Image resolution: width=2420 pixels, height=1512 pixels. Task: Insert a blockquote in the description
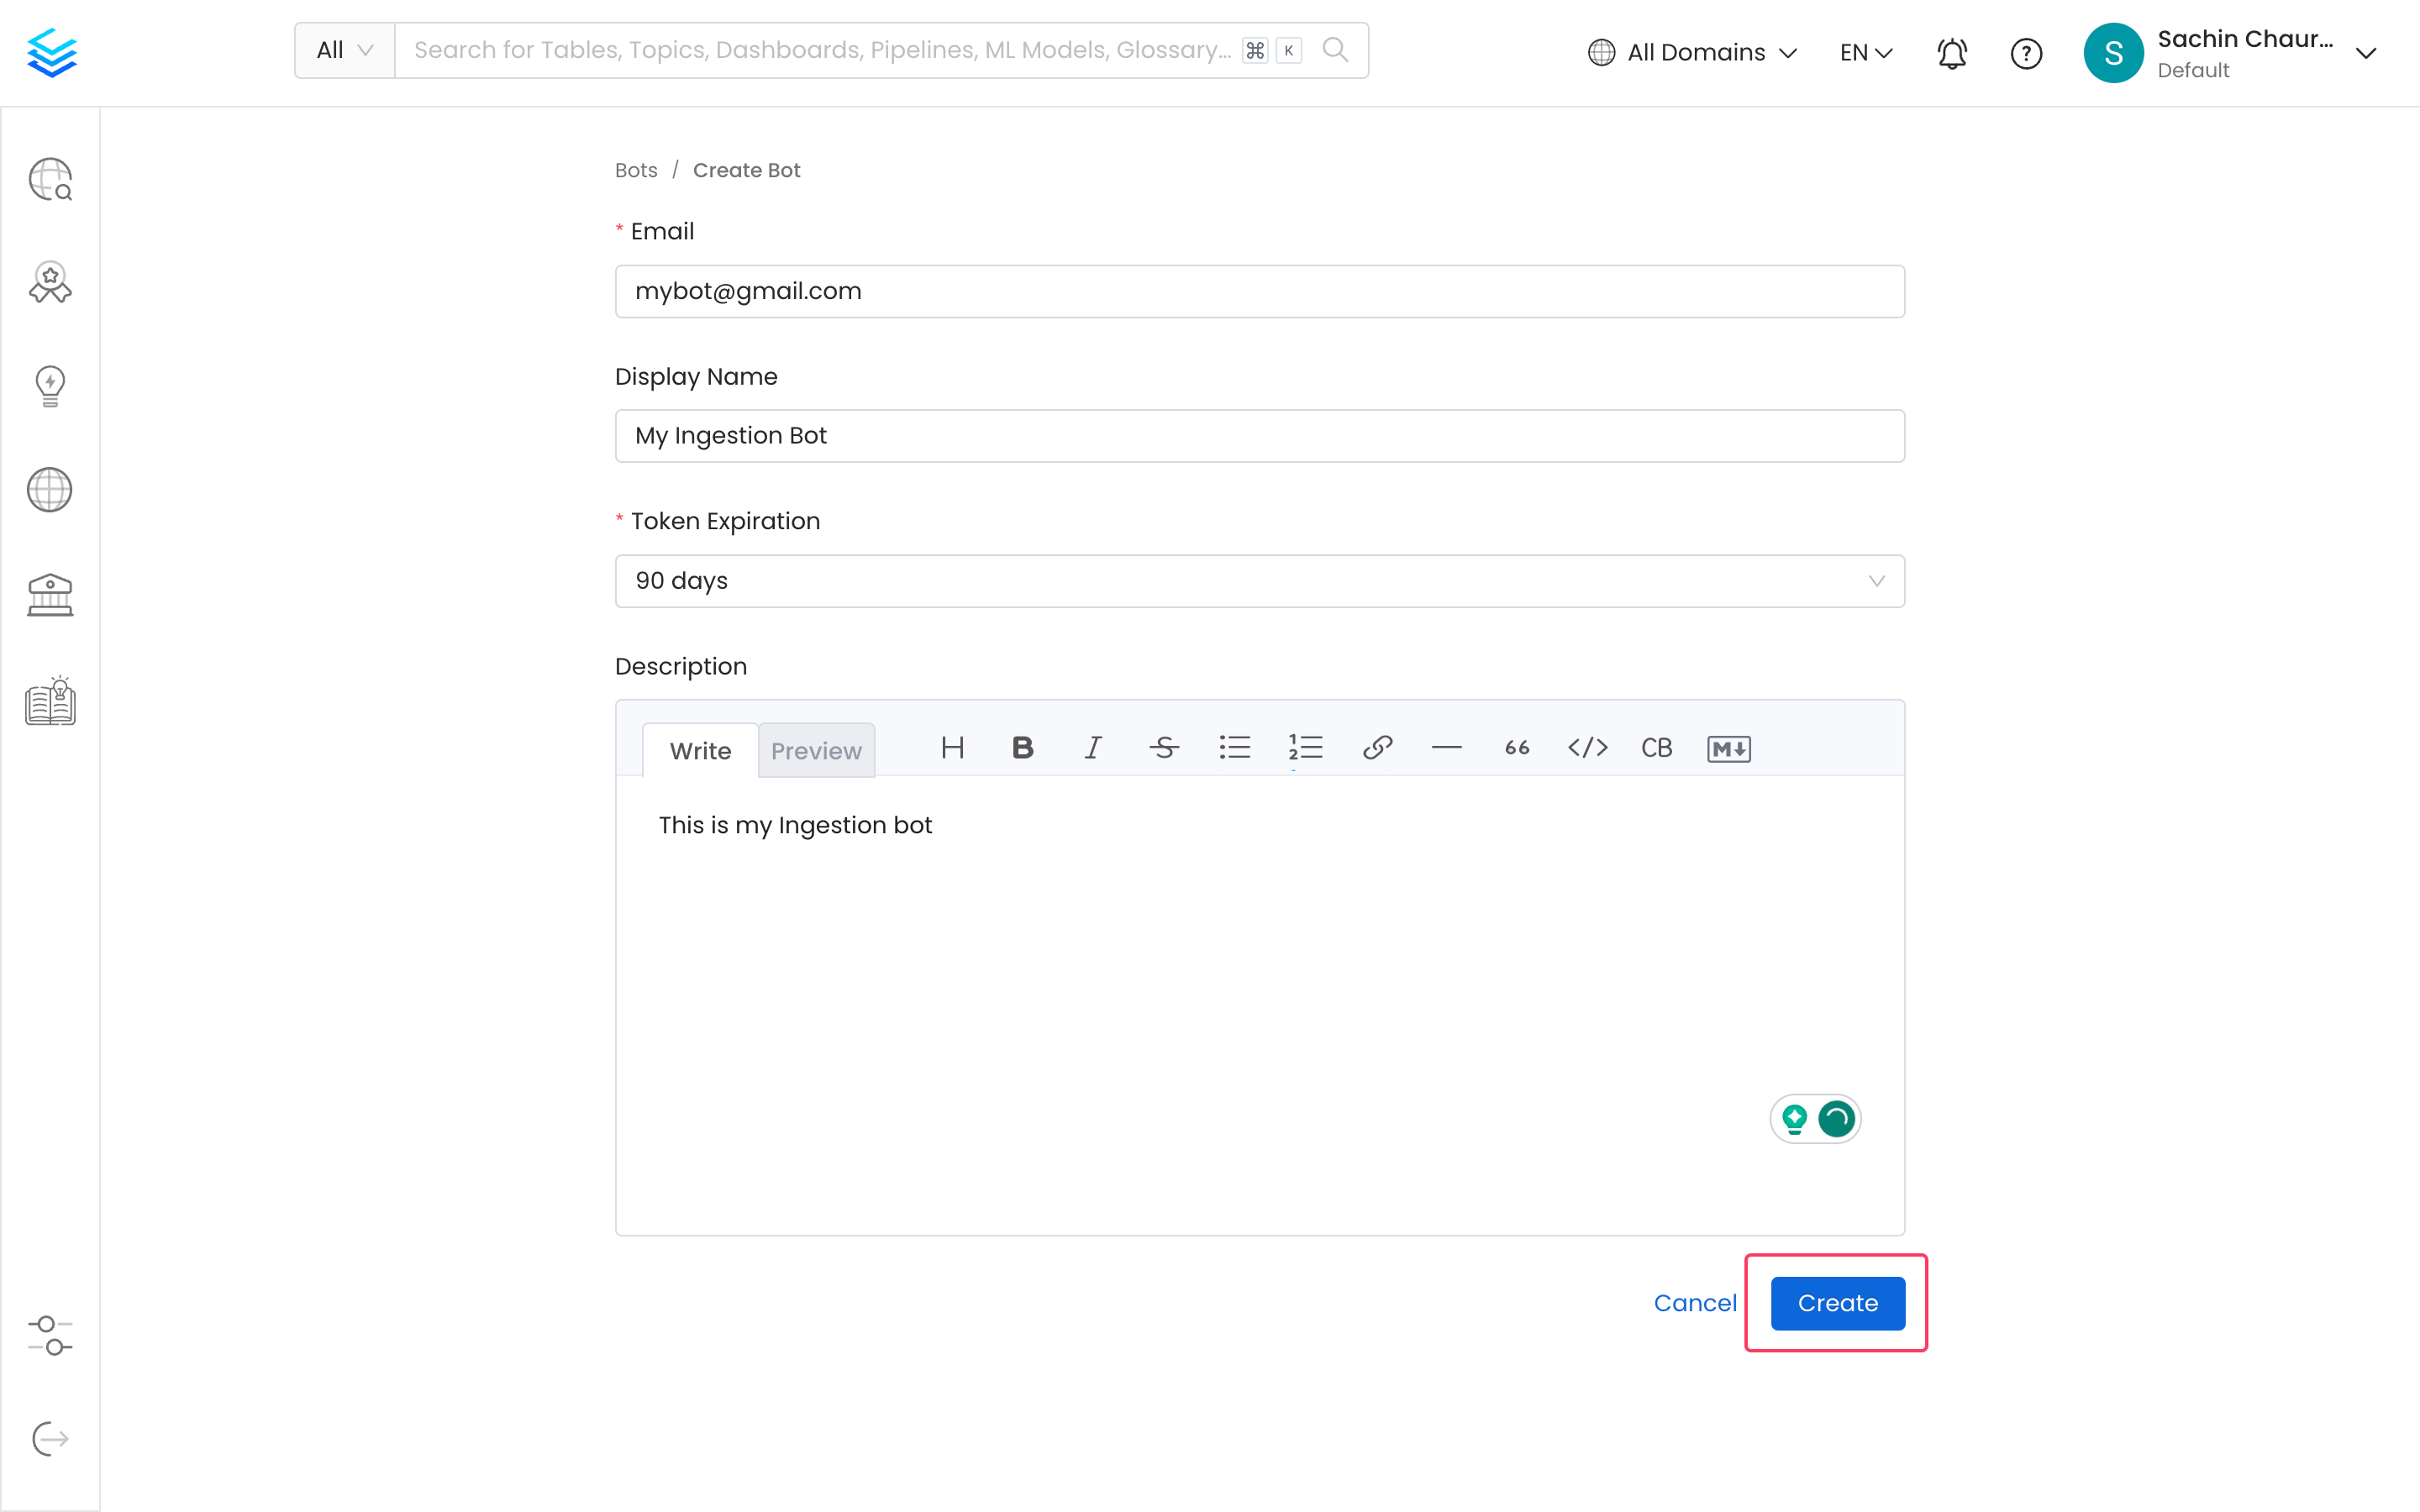(x=1515, y=747)
